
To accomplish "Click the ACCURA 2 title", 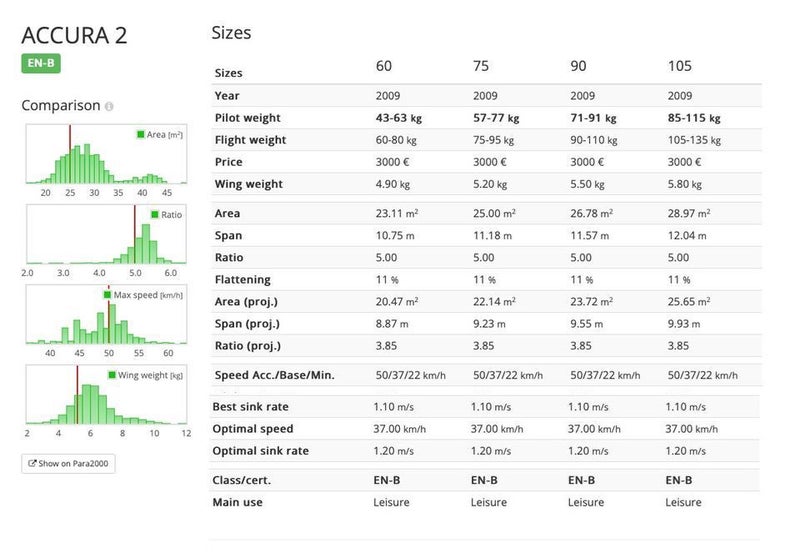I will tap(74, 35).
